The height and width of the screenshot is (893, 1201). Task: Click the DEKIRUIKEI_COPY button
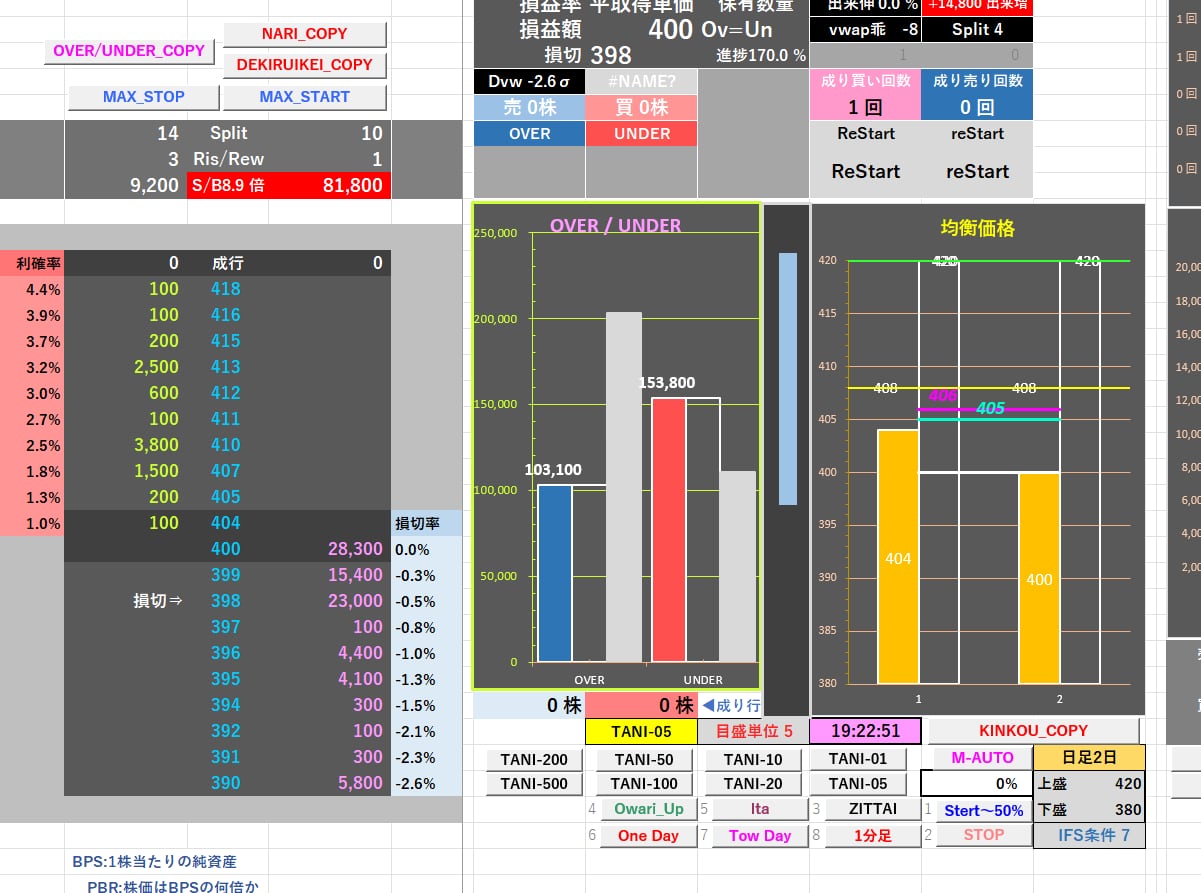(x=304, y=65)
